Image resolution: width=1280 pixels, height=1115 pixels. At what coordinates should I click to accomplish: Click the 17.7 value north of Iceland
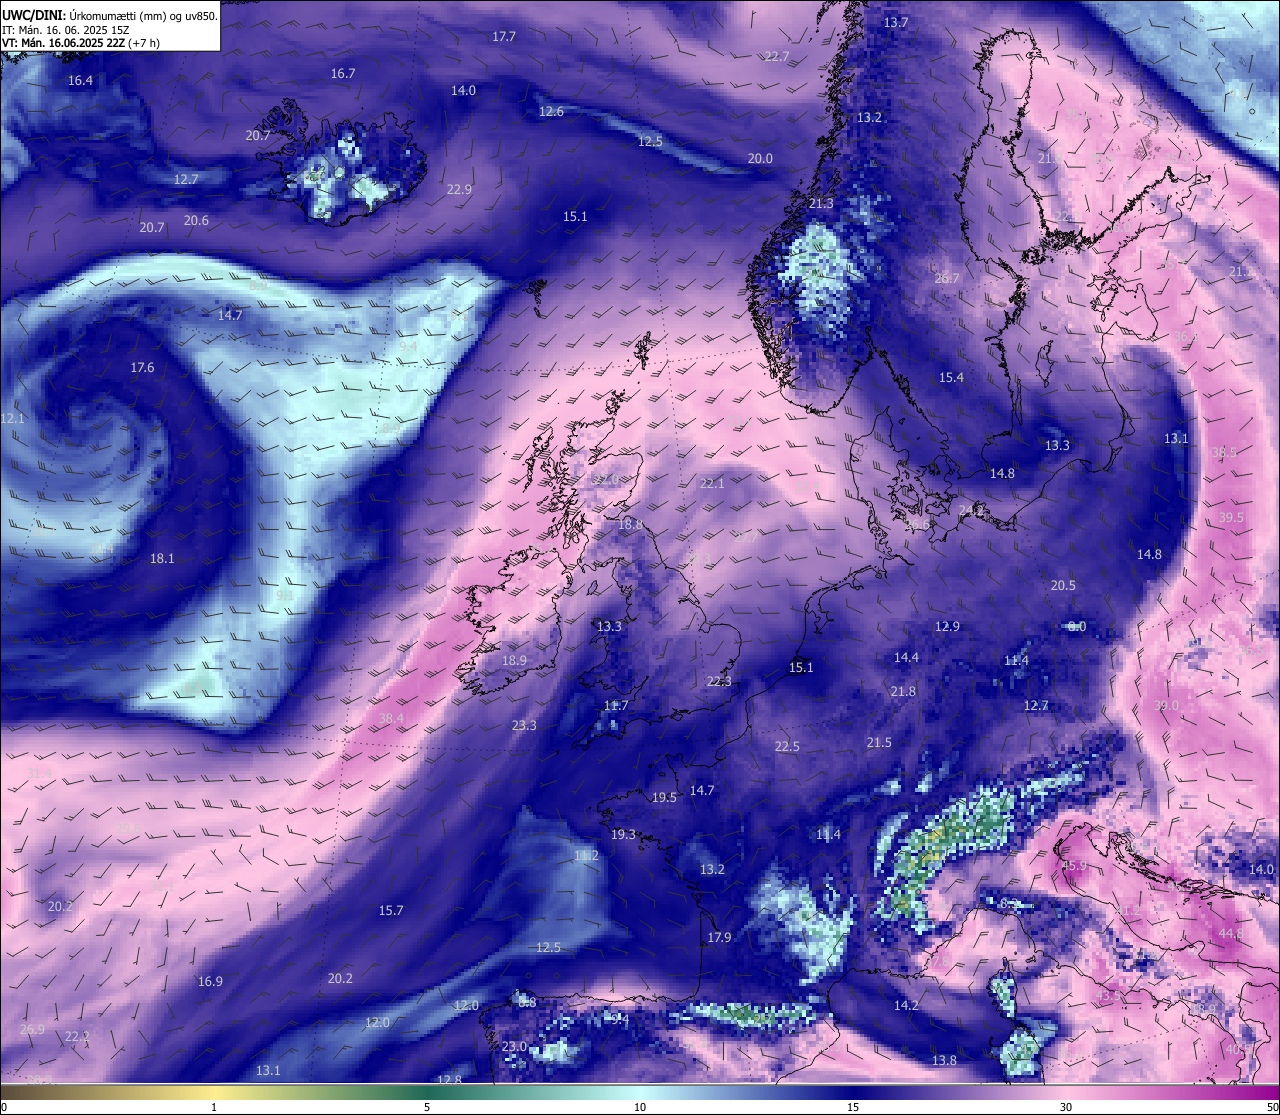click(x=504, y=36)
